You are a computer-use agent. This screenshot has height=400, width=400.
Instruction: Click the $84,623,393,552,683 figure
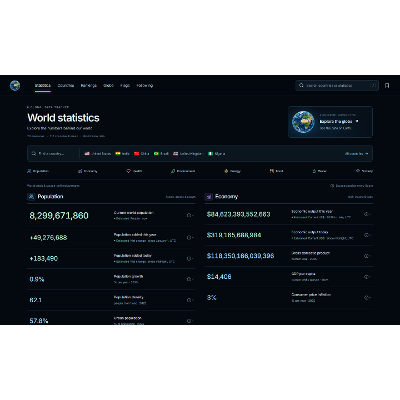point(238,214)
